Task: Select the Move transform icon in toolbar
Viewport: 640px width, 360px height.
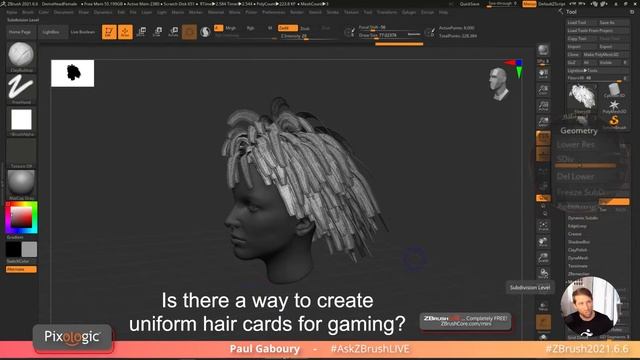Action: point(141,32)
